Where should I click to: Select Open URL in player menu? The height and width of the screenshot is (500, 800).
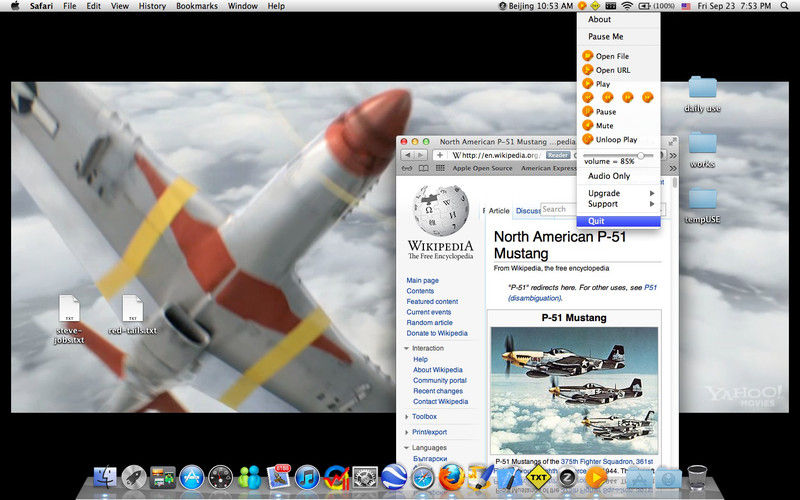coord(618,70)
